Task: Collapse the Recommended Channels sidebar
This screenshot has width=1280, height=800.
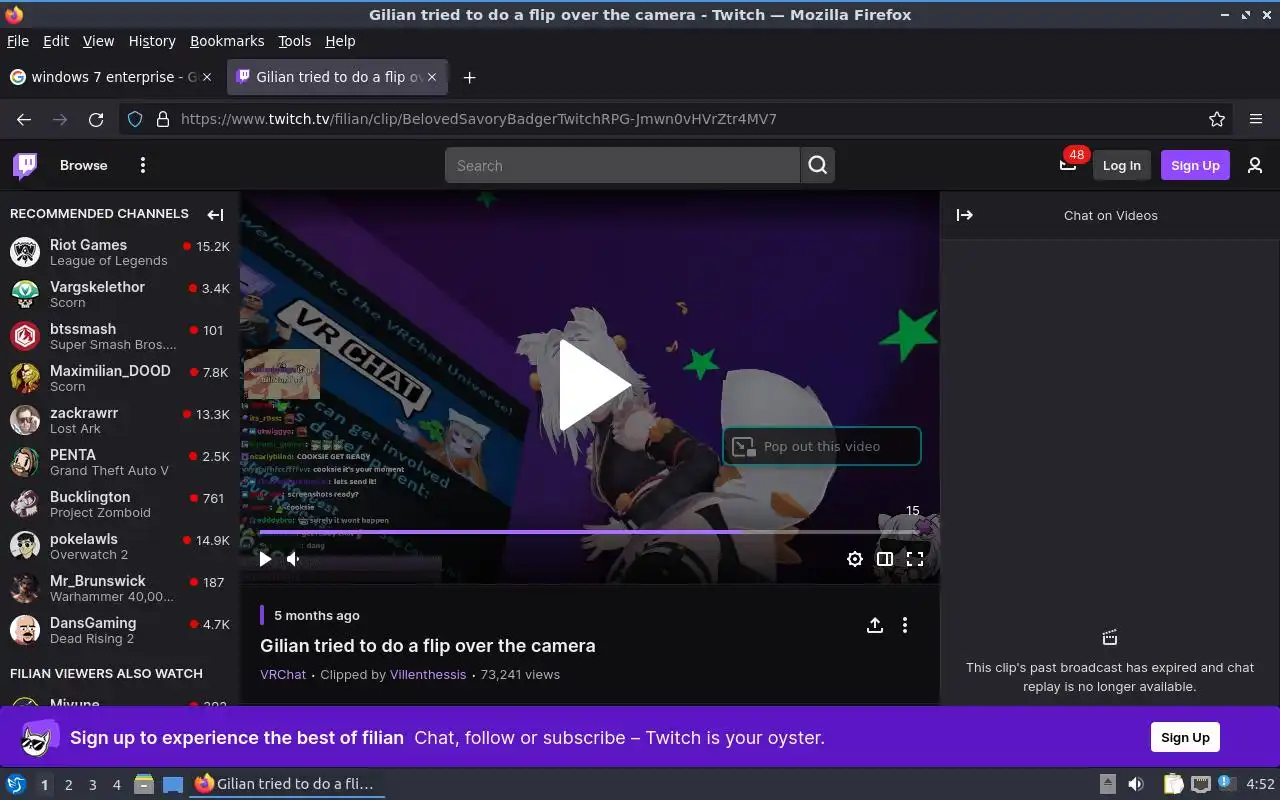Action: 215,214
